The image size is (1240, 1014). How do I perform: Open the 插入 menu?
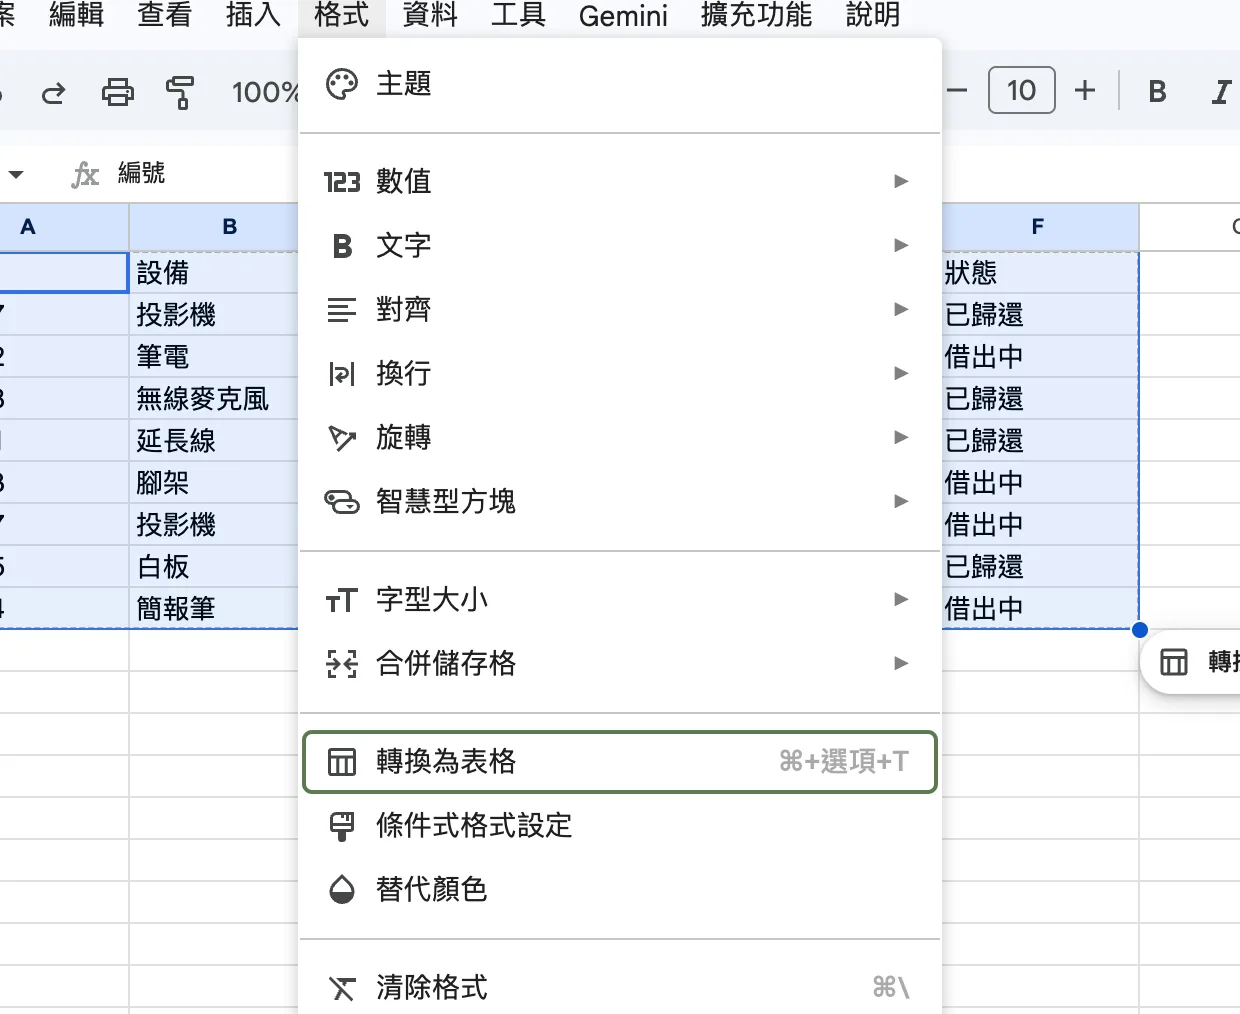(x=253, y=15)
